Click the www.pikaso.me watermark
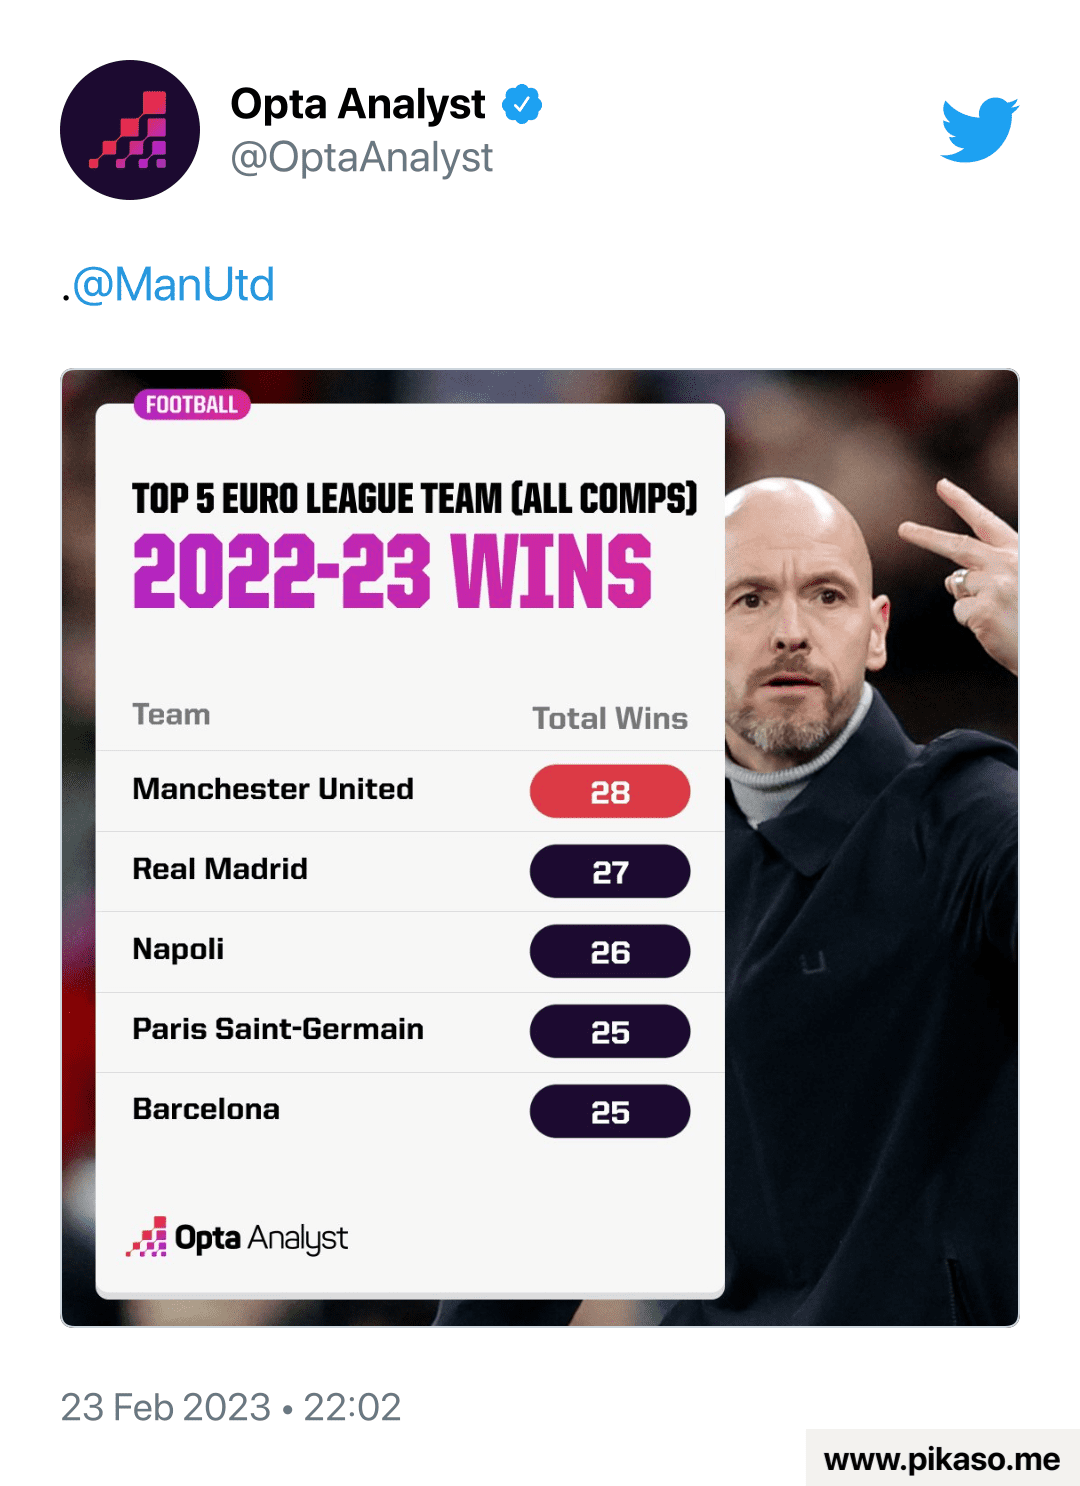This screenshot has width=1080, height=1486. pyautogui.click(x=941, y=1459)
